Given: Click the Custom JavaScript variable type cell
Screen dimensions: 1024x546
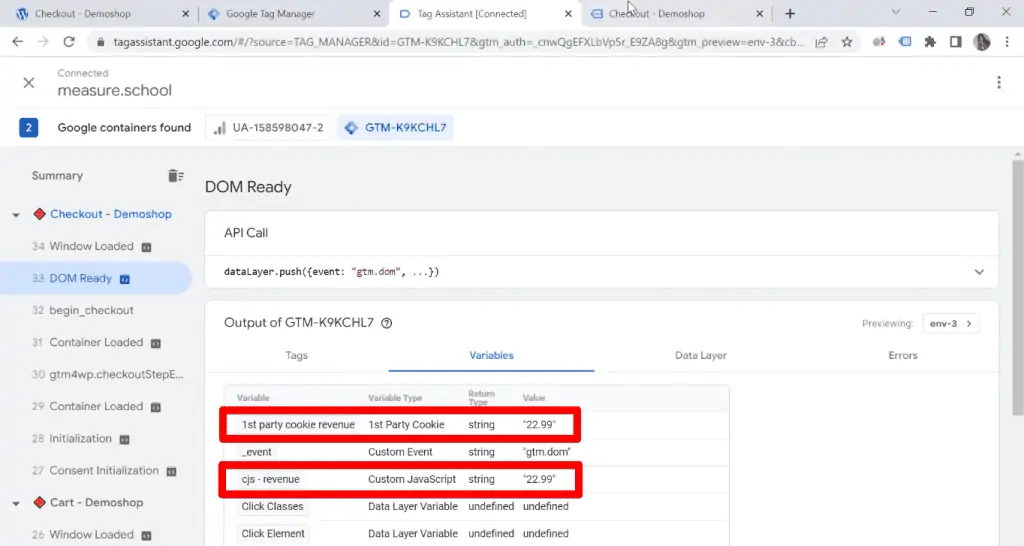Looking at the screenshot, I should (411, 479).
